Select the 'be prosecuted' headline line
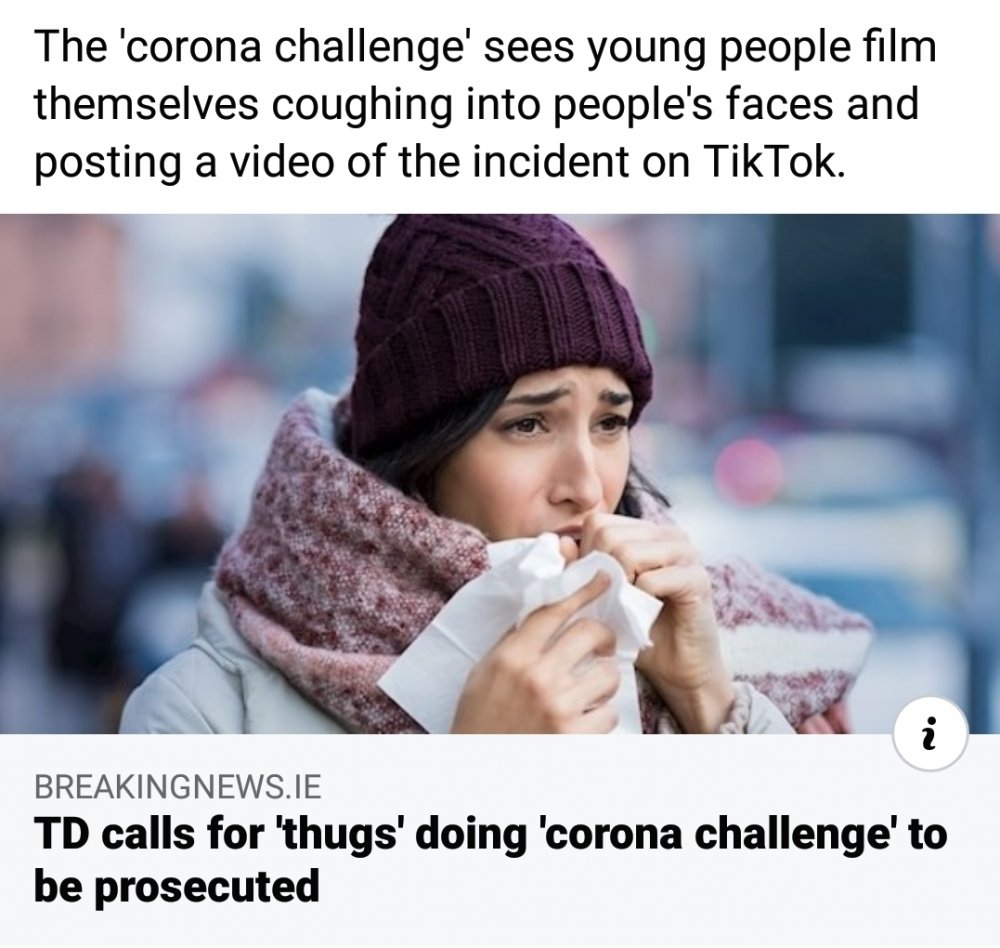 click(x=177, y=885)
